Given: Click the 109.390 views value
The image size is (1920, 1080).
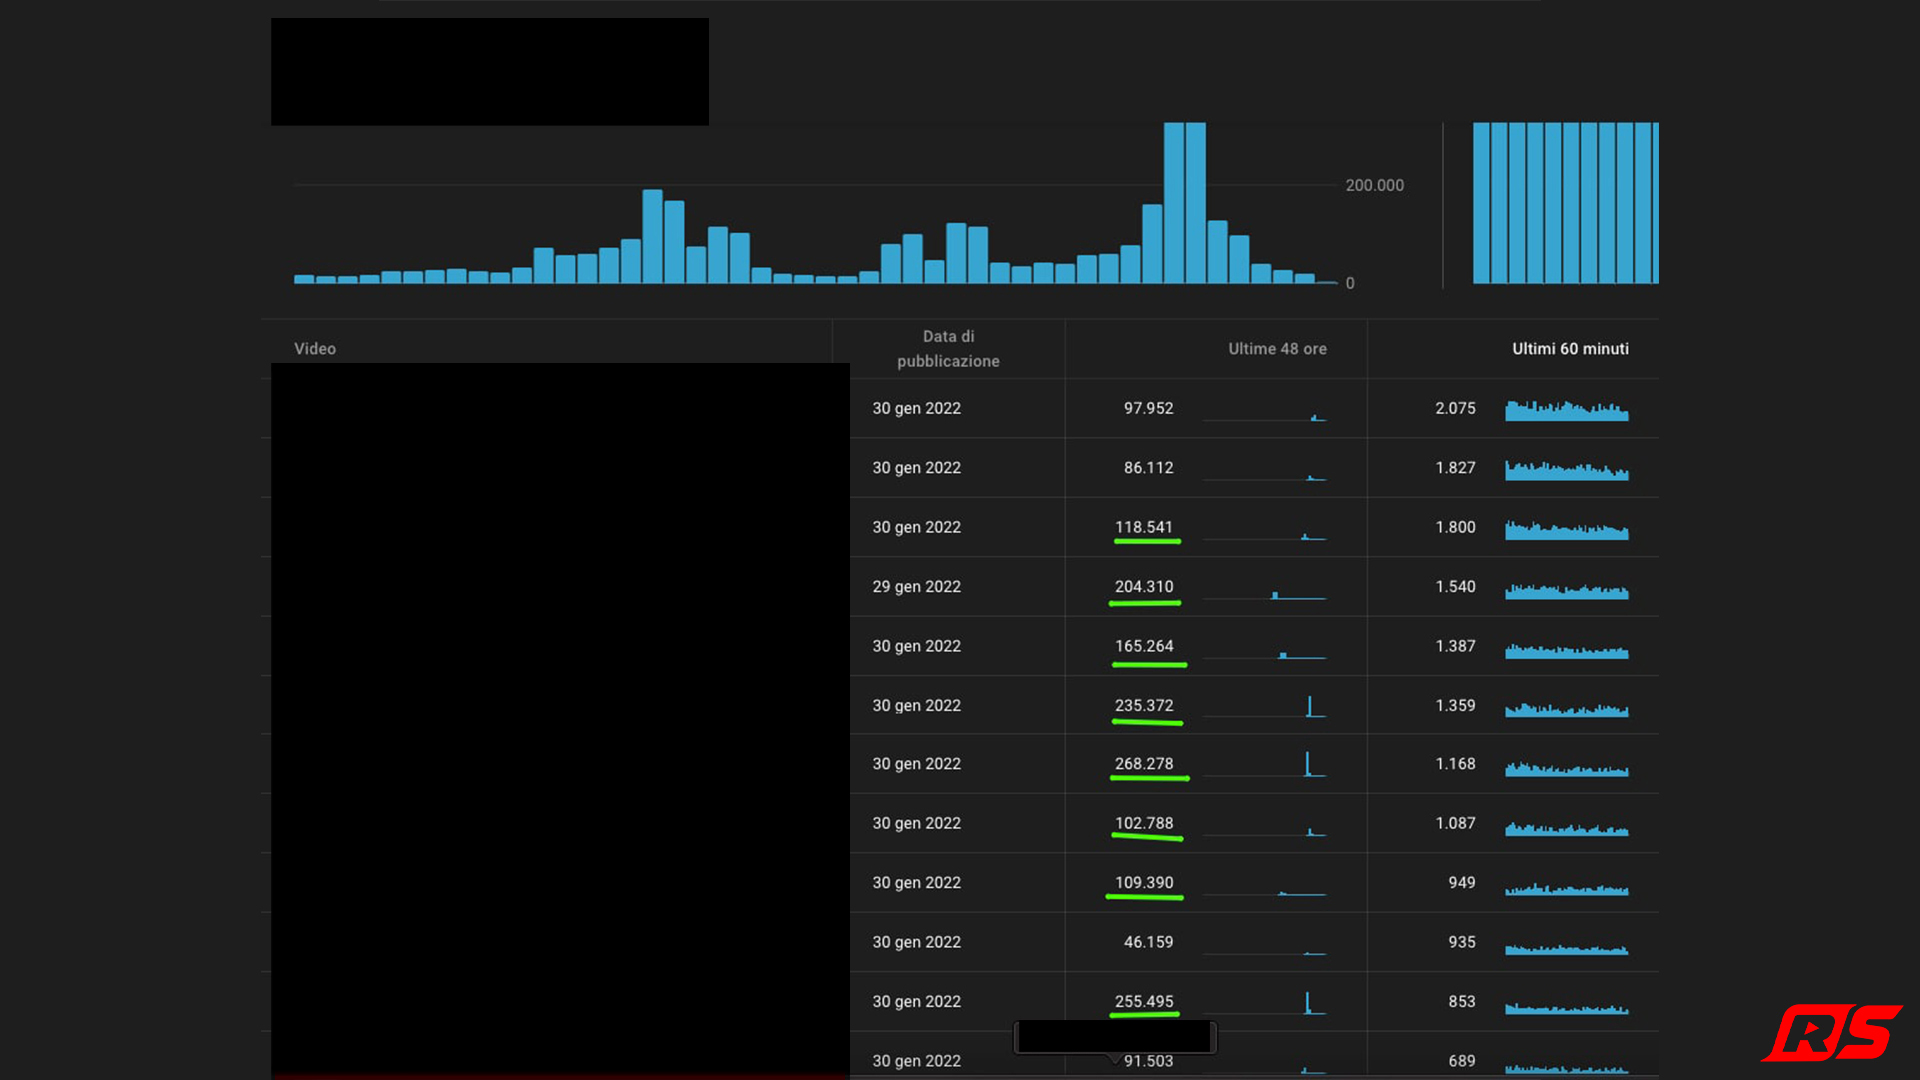Looking at the screenshot, I should [x=1144, y=883].
